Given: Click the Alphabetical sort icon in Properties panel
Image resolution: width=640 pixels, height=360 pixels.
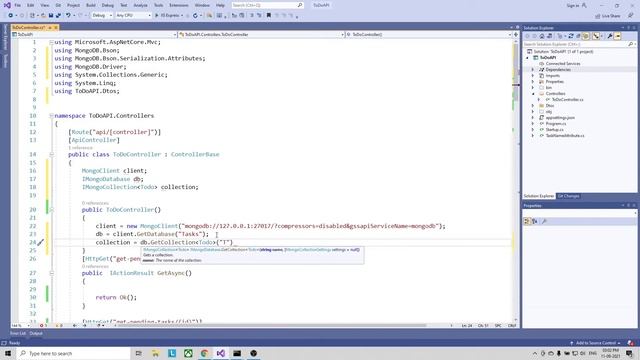Looking at the screenshot, I should [x=535, y=221].
